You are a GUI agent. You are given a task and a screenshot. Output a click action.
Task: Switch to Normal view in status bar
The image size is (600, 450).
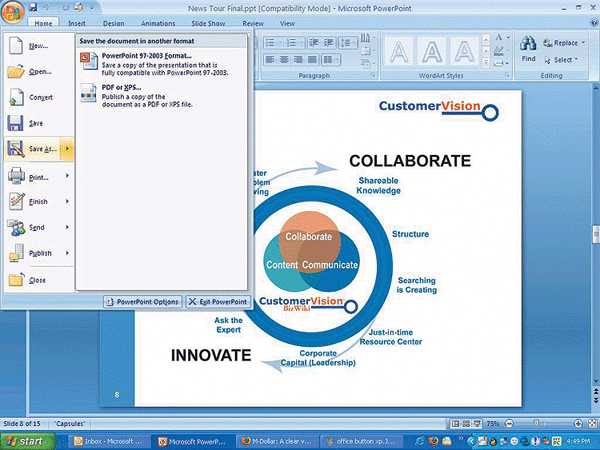pyautogui.click(x=455, y=423)
